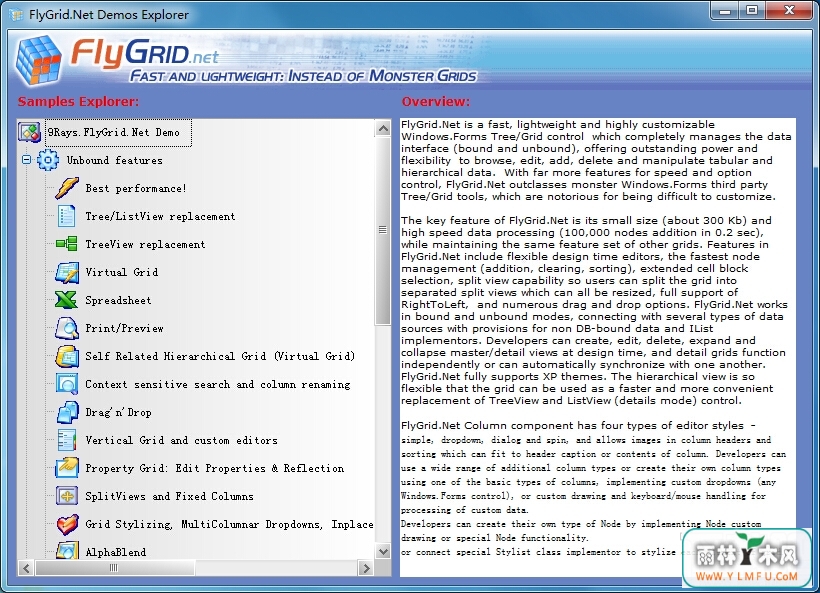
Task: Select the Virtual Grid sample
Action: tap(122, 272)
